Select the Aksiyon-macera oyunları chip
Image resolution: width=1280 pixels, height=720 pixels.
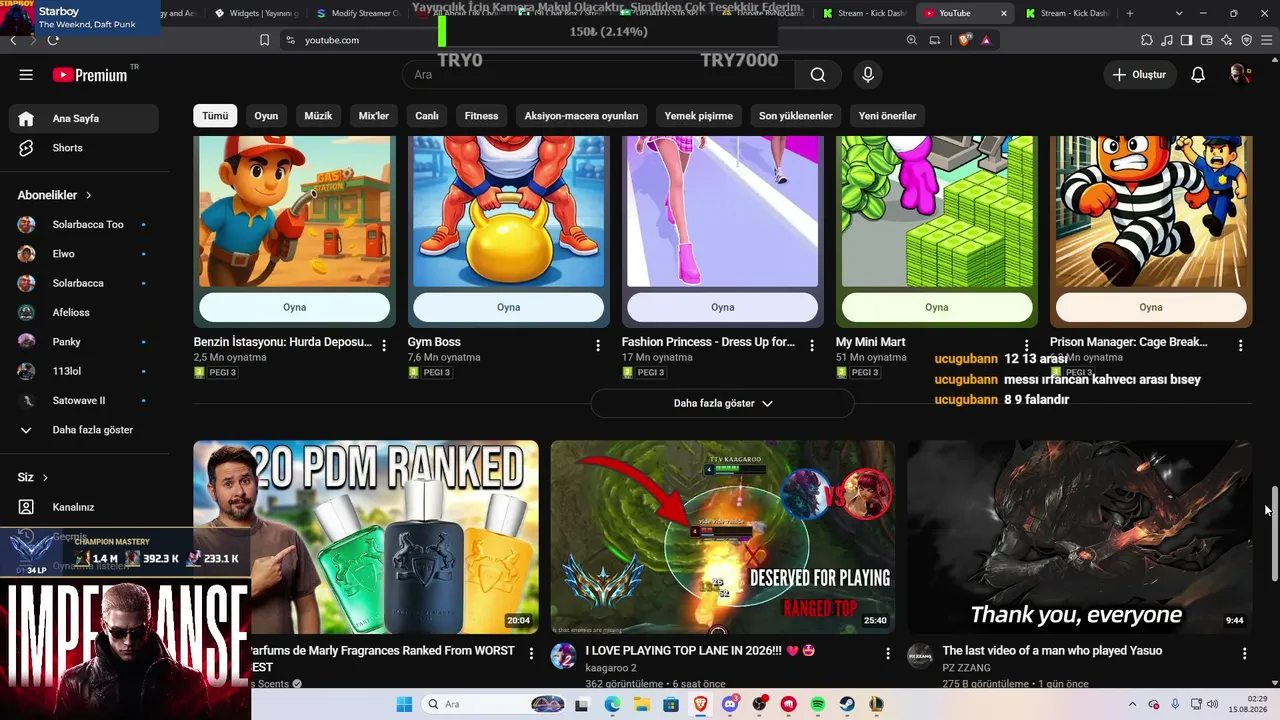tap(581, 116)
